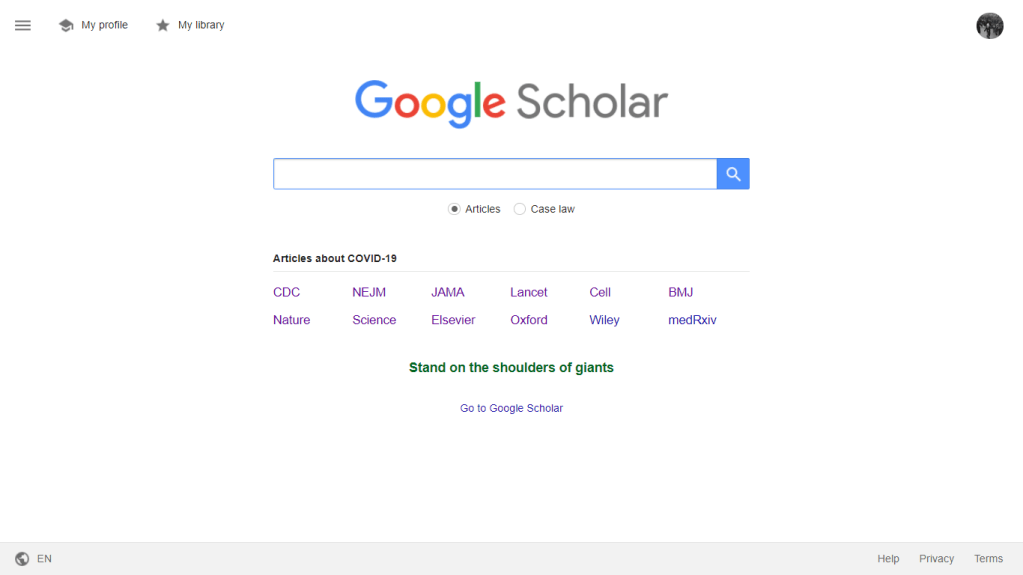The width and height of the screenshot is (1023, 575).
Task: Follow the Lancet link
Action: pos(528,292)
